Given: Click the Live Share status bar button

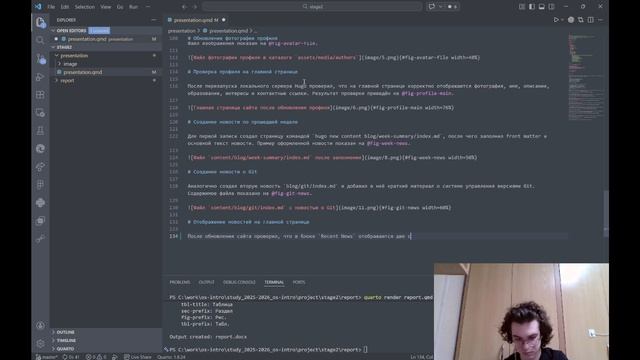Looking at the screenshot, I should (138, 357).
